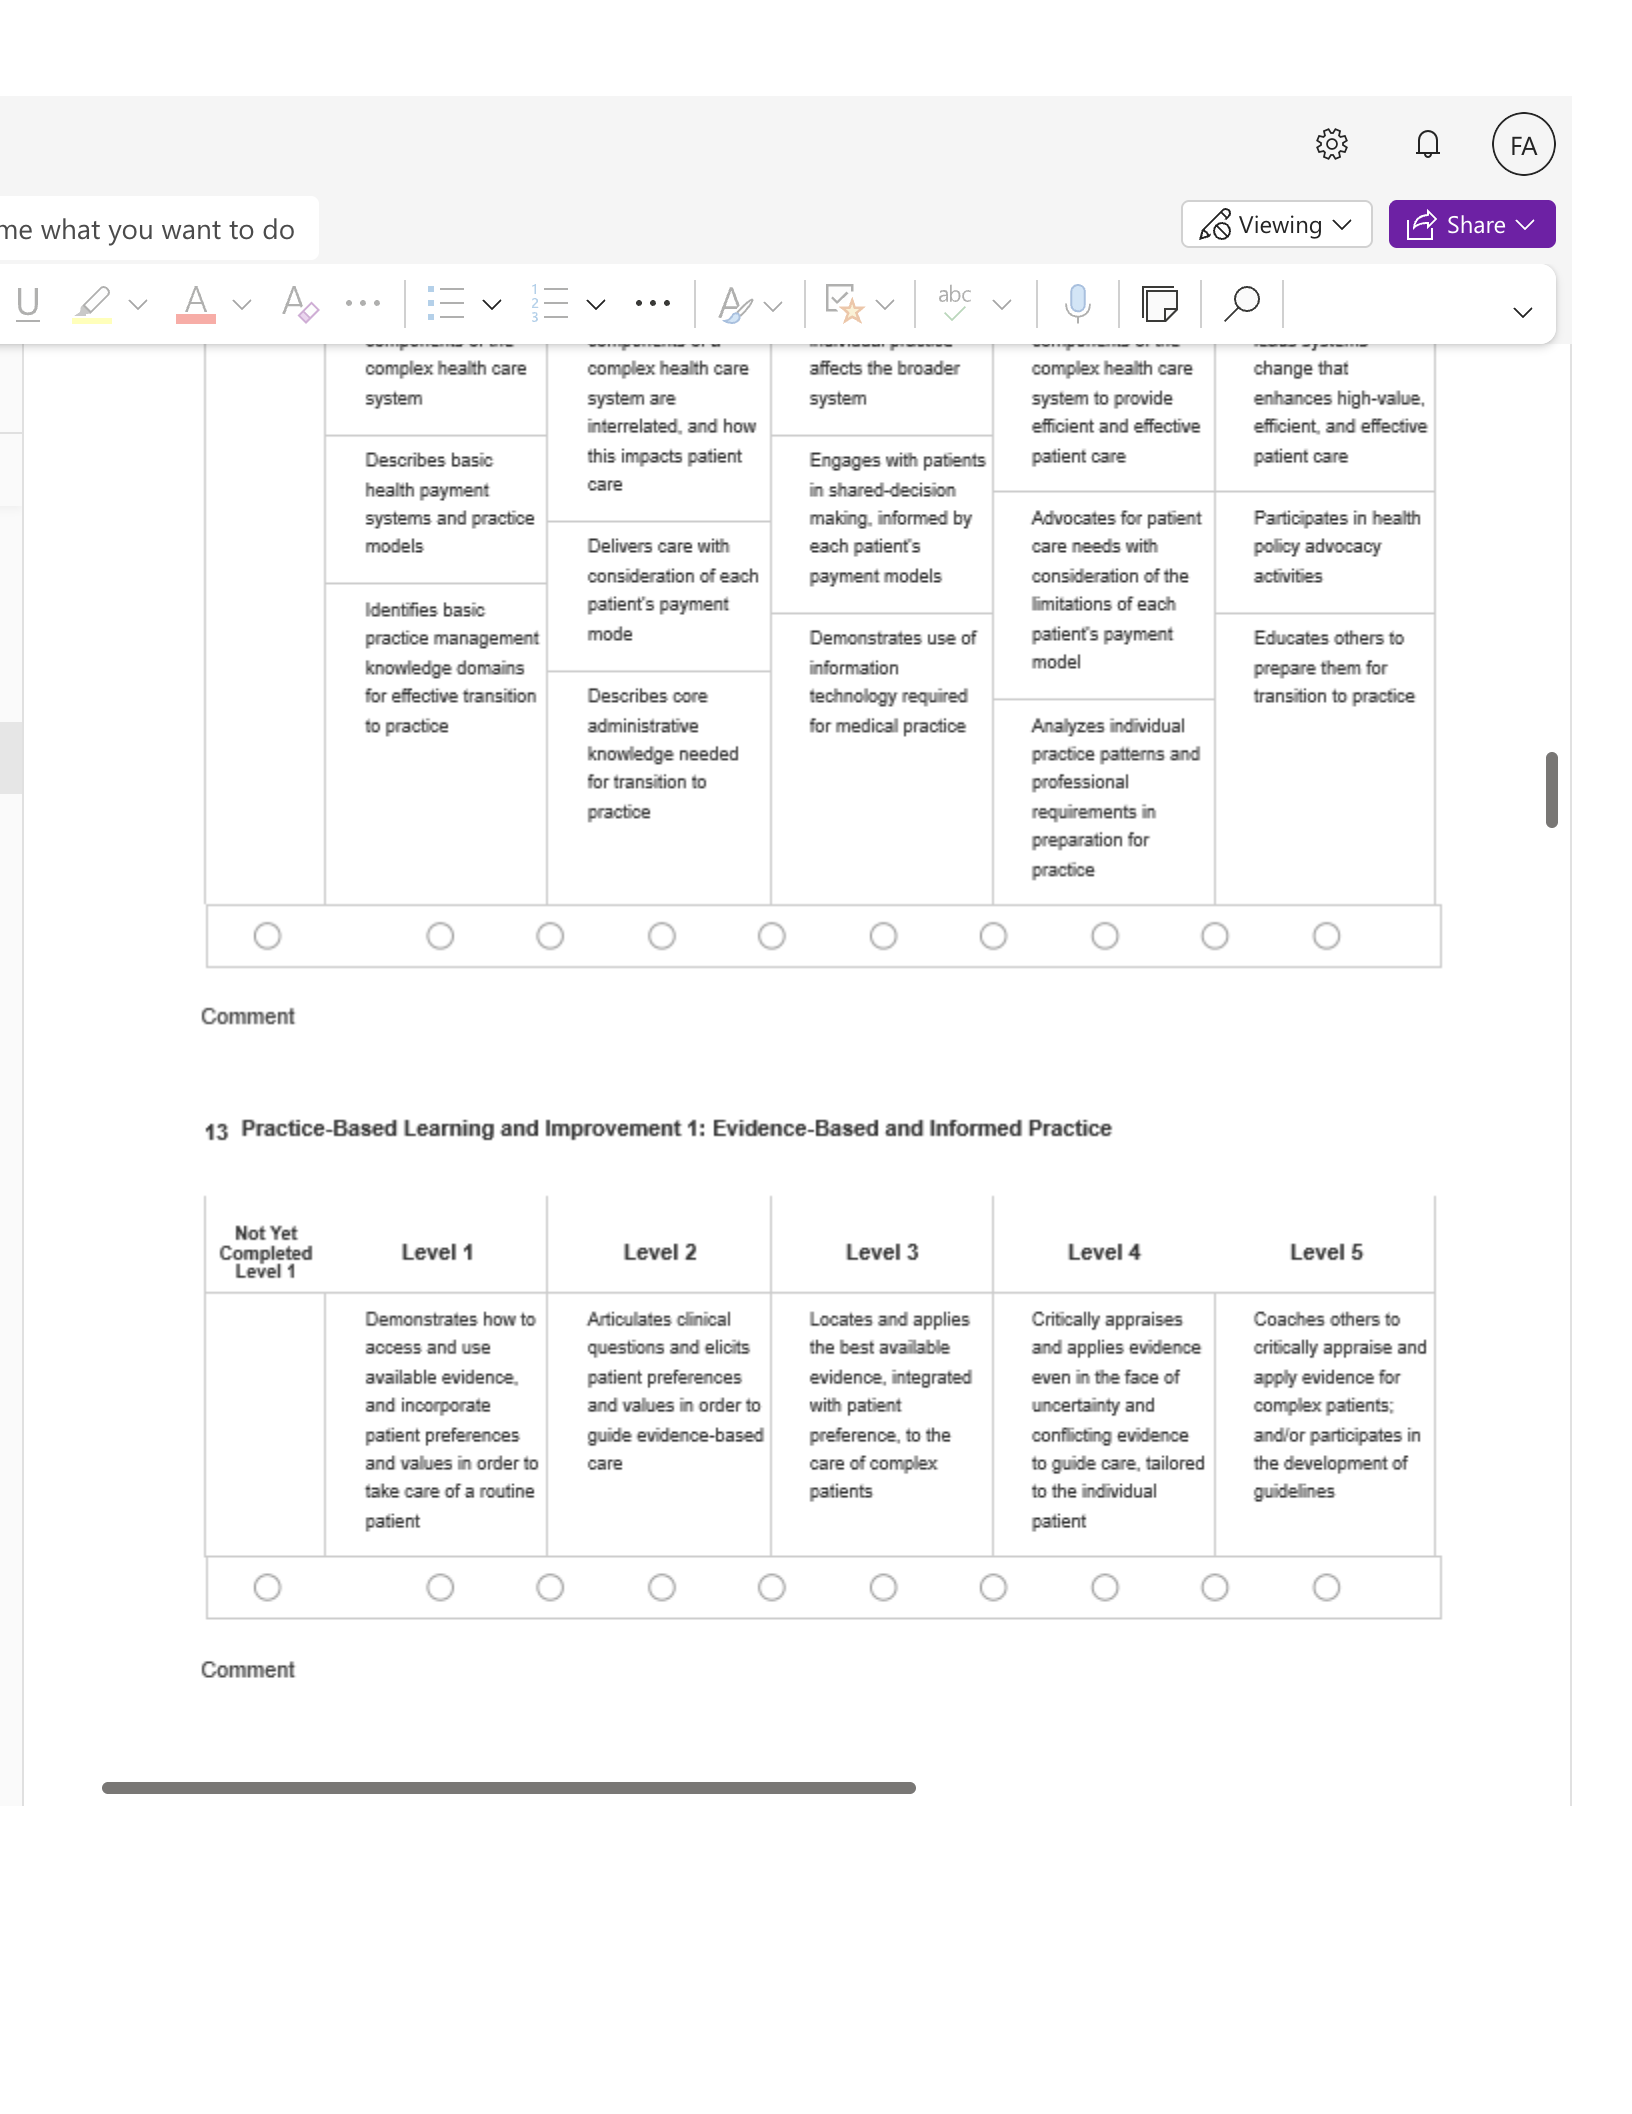Image resolution: width=1632 pixels, height=2114 pixels.
Task: Open the FA account profile
Action: (1523, 145)
